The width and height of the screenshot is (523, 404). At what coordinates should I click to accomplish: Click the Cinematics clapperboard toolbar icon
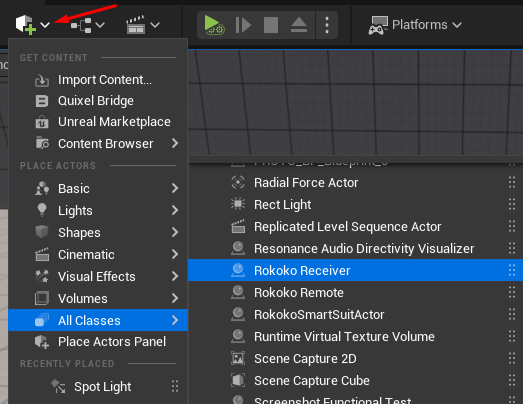(x=136, y=25)
